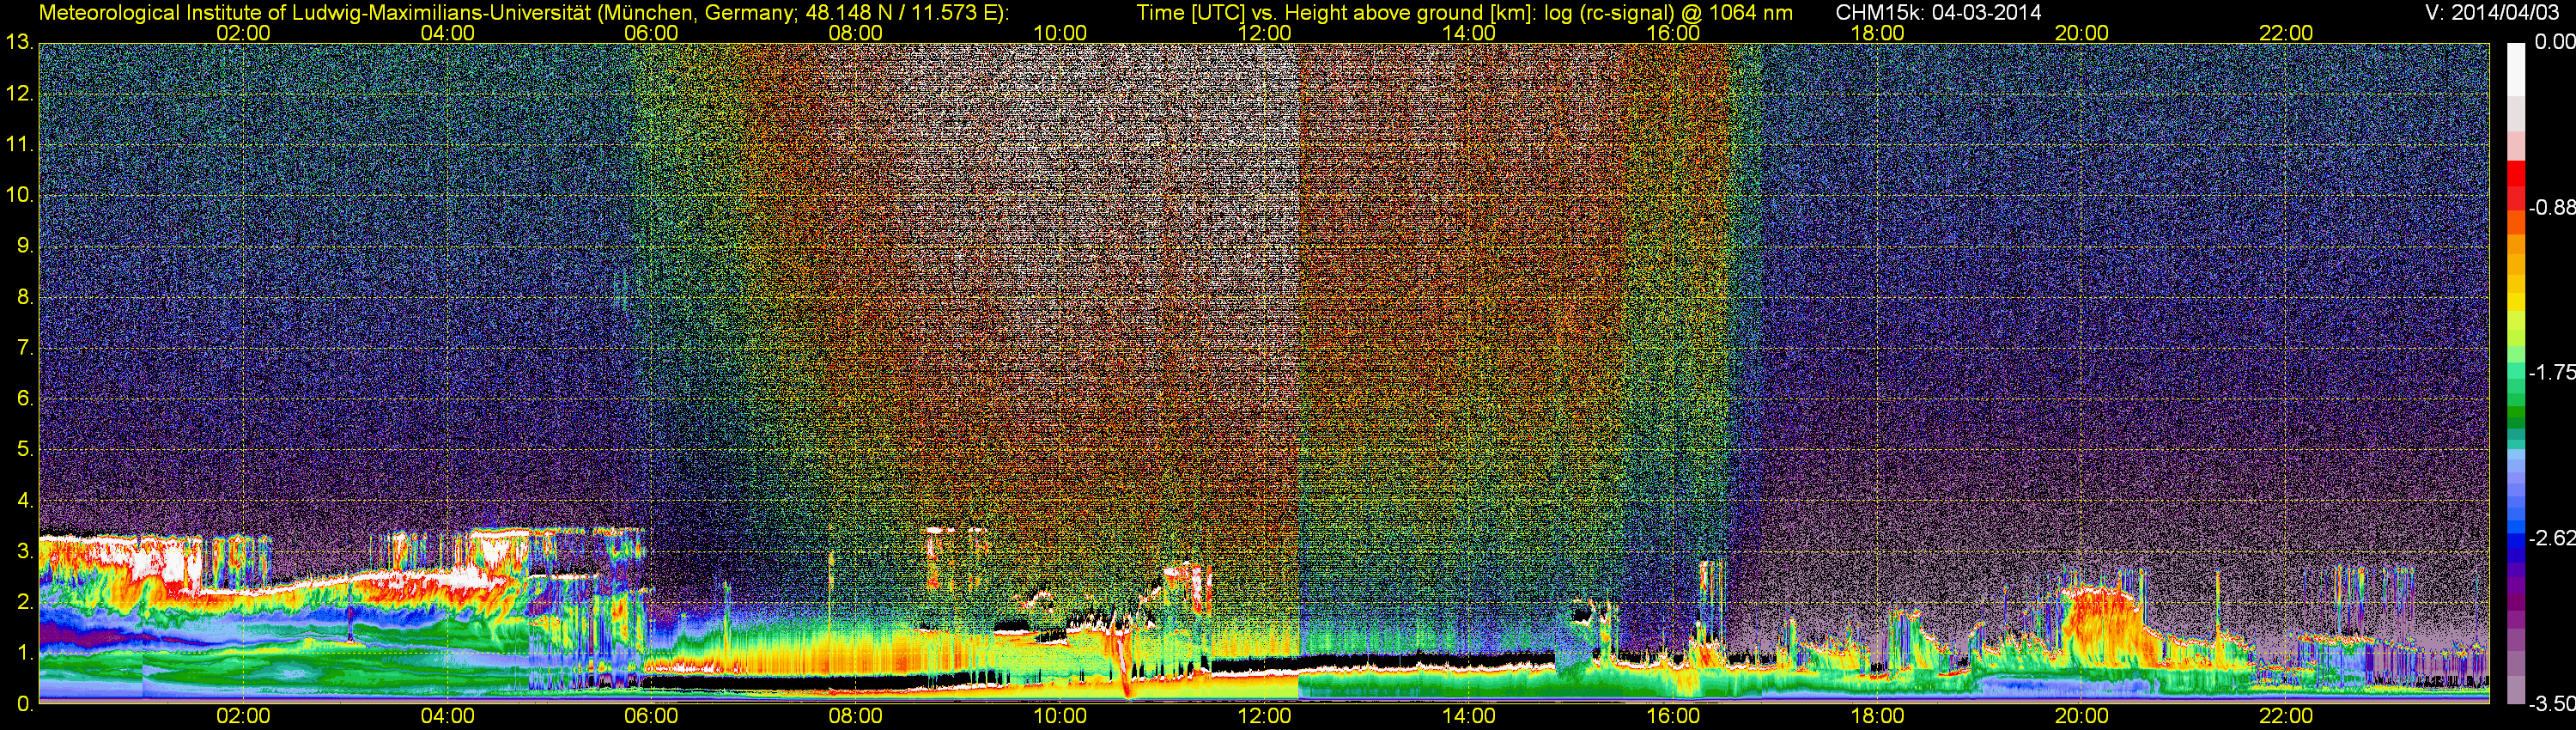
Task: Click the 9. km height axis label
Action: [26, 246]
